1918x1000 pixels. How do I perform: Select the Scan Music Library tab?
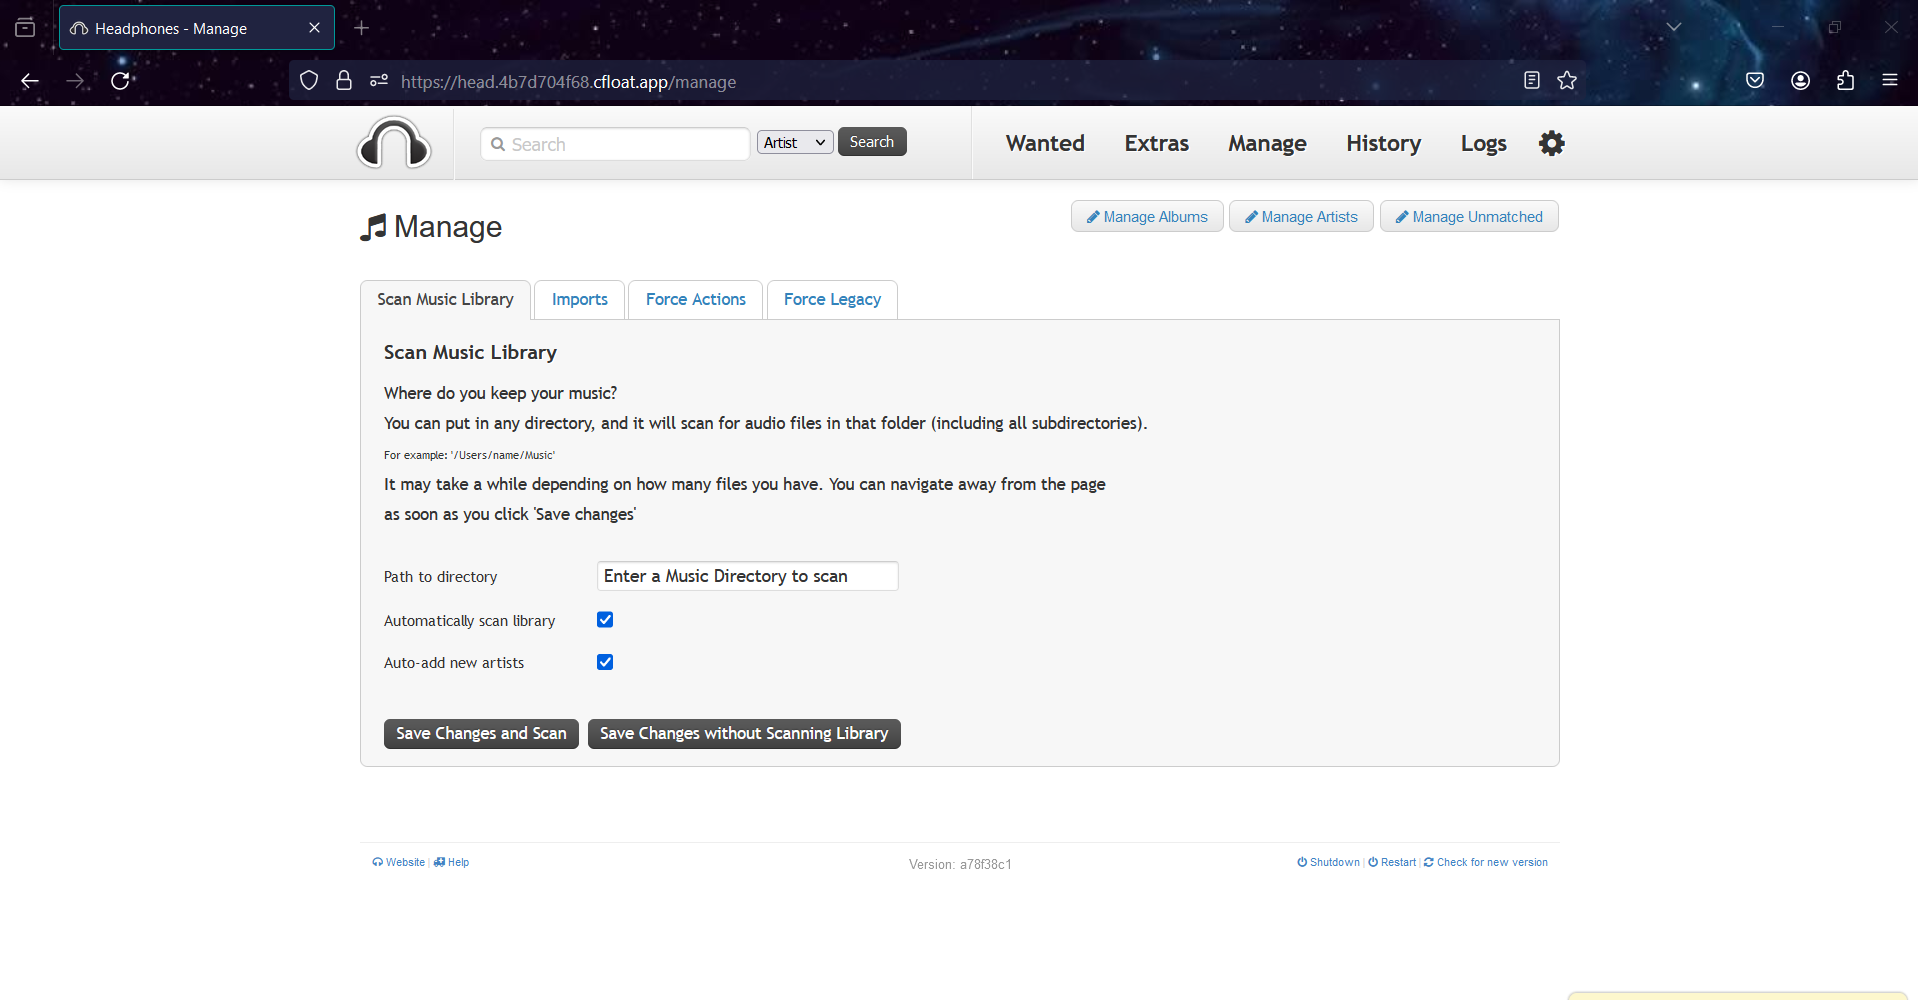(x=445, y=299)
